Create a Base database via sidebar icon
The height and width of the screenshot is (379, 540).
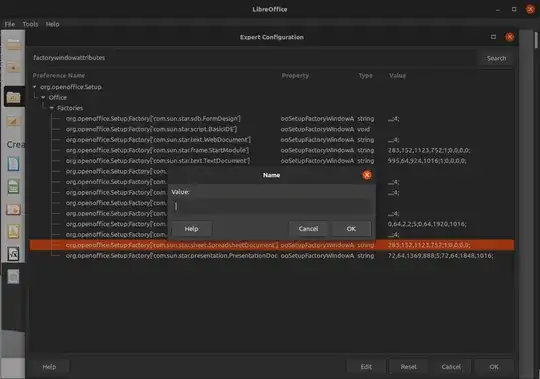[13, 277]
